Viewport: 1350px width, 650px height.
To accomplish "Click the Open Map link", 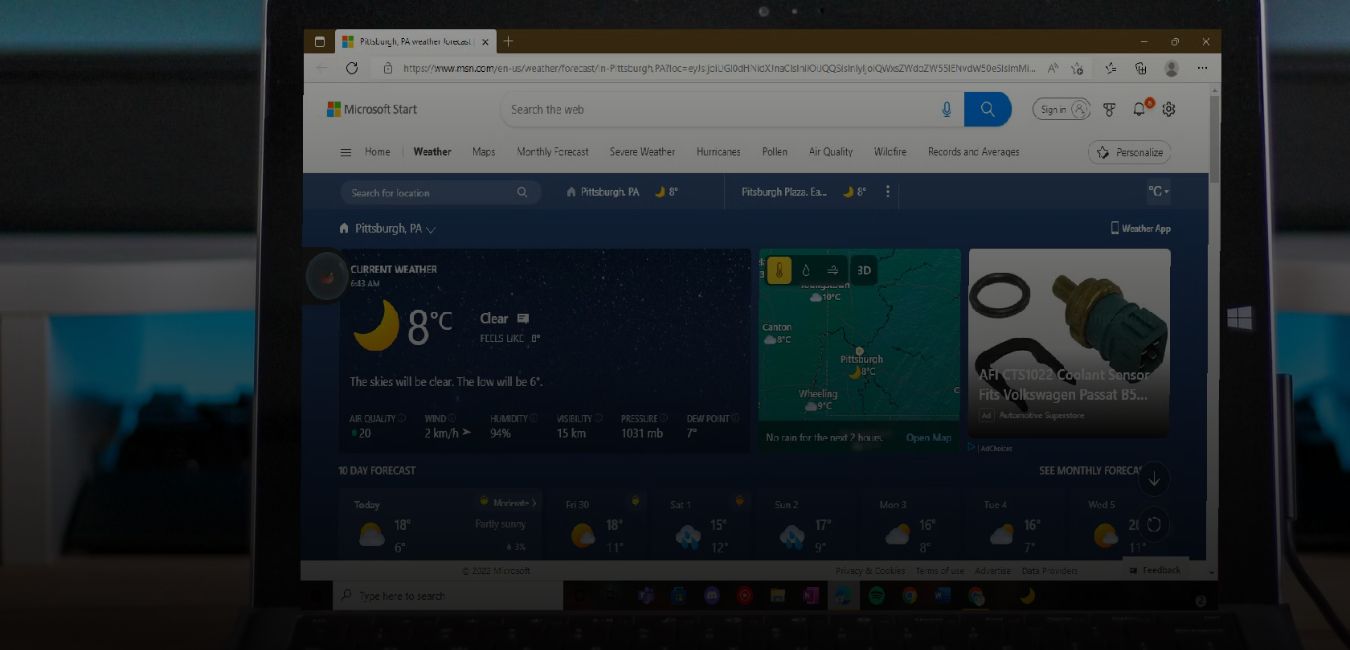I will click(x=929, y=437).
